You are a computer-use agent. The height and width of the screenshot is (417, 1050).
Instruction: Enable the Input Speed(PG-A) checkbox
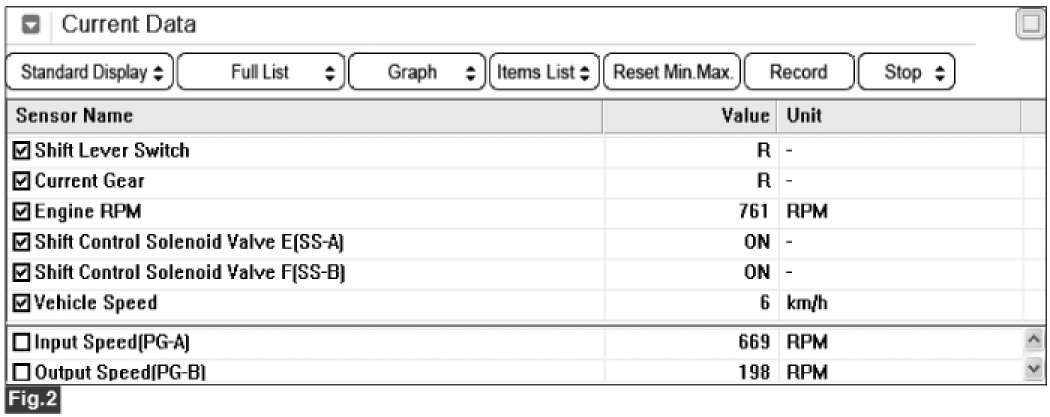click(x=22, y=343)
